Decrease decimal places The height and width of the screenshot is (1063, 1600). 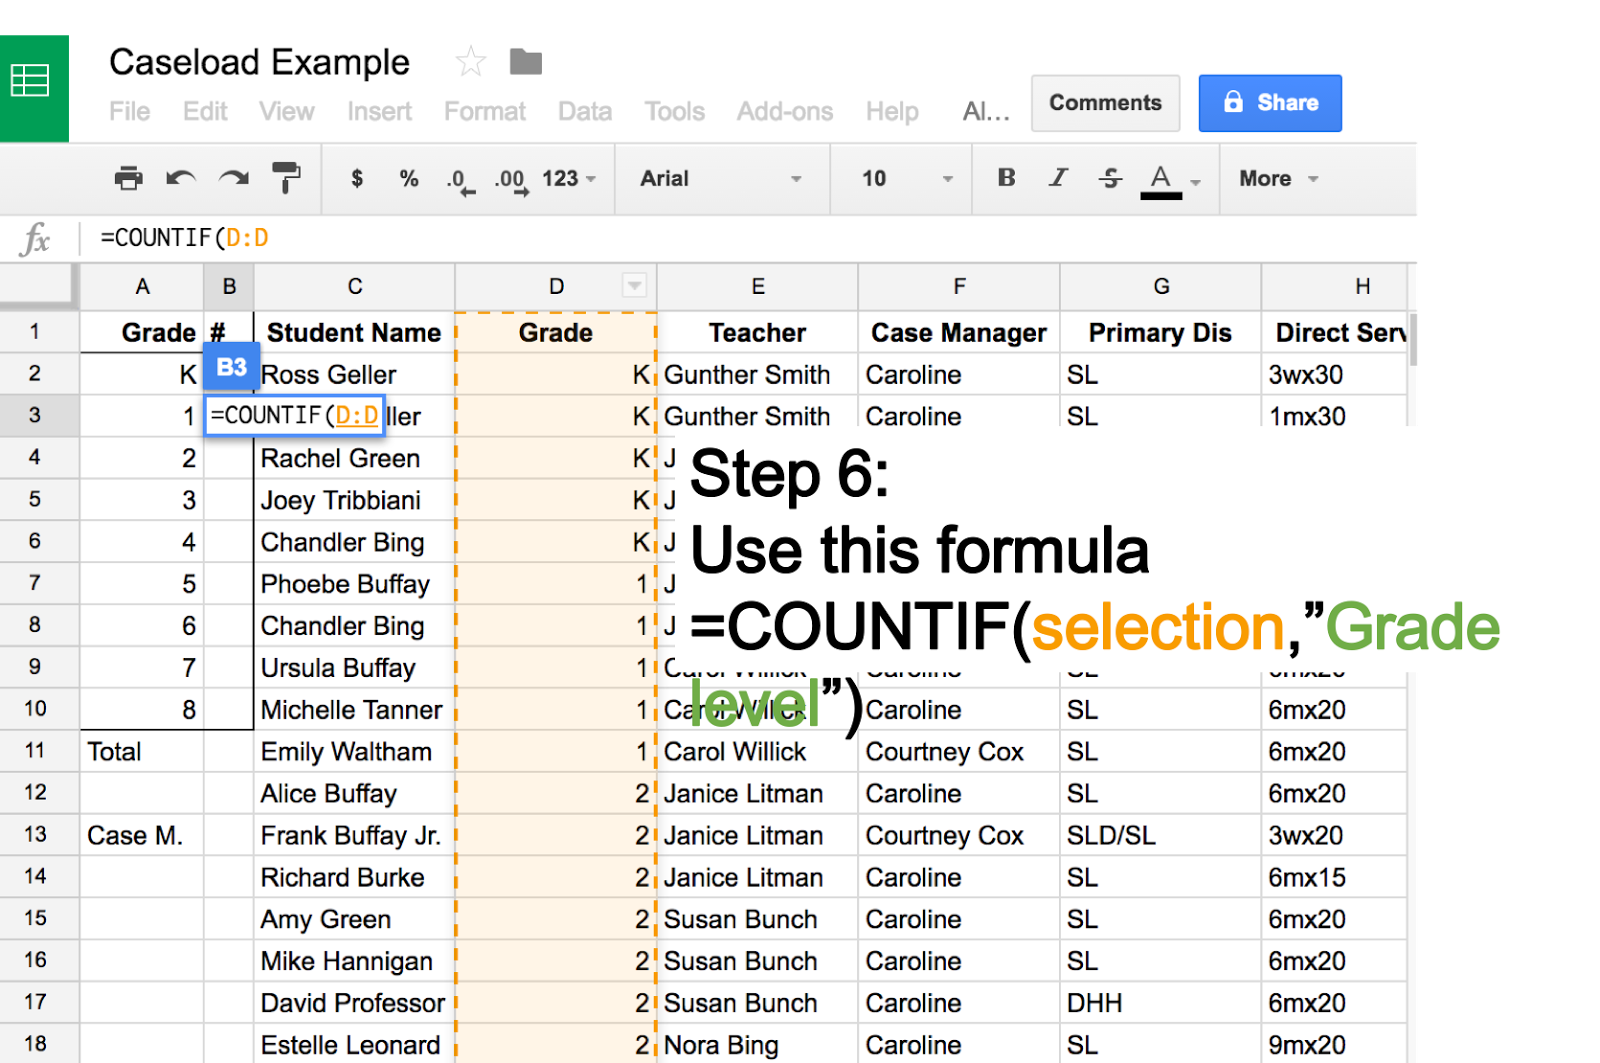point(458,178)
